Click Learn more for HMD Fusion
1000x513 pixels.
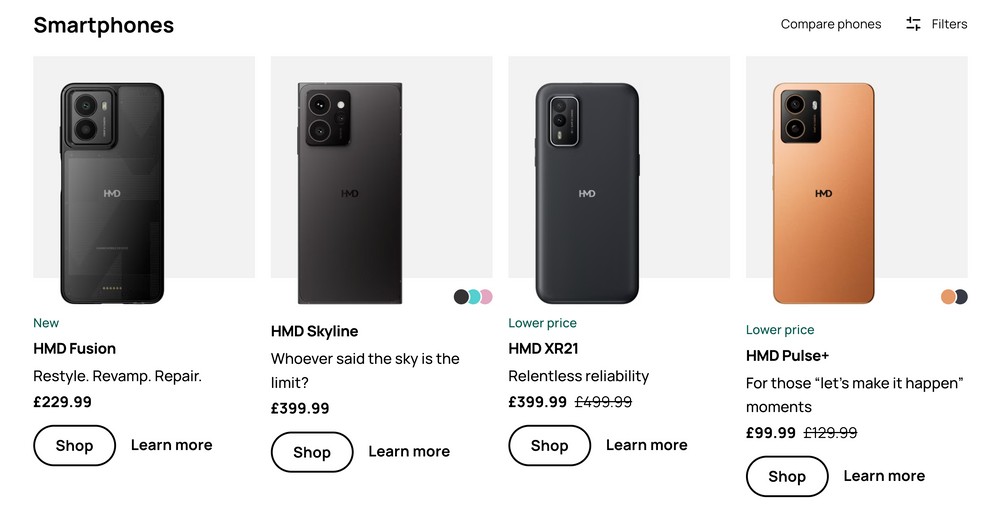(x=171, y=445)
